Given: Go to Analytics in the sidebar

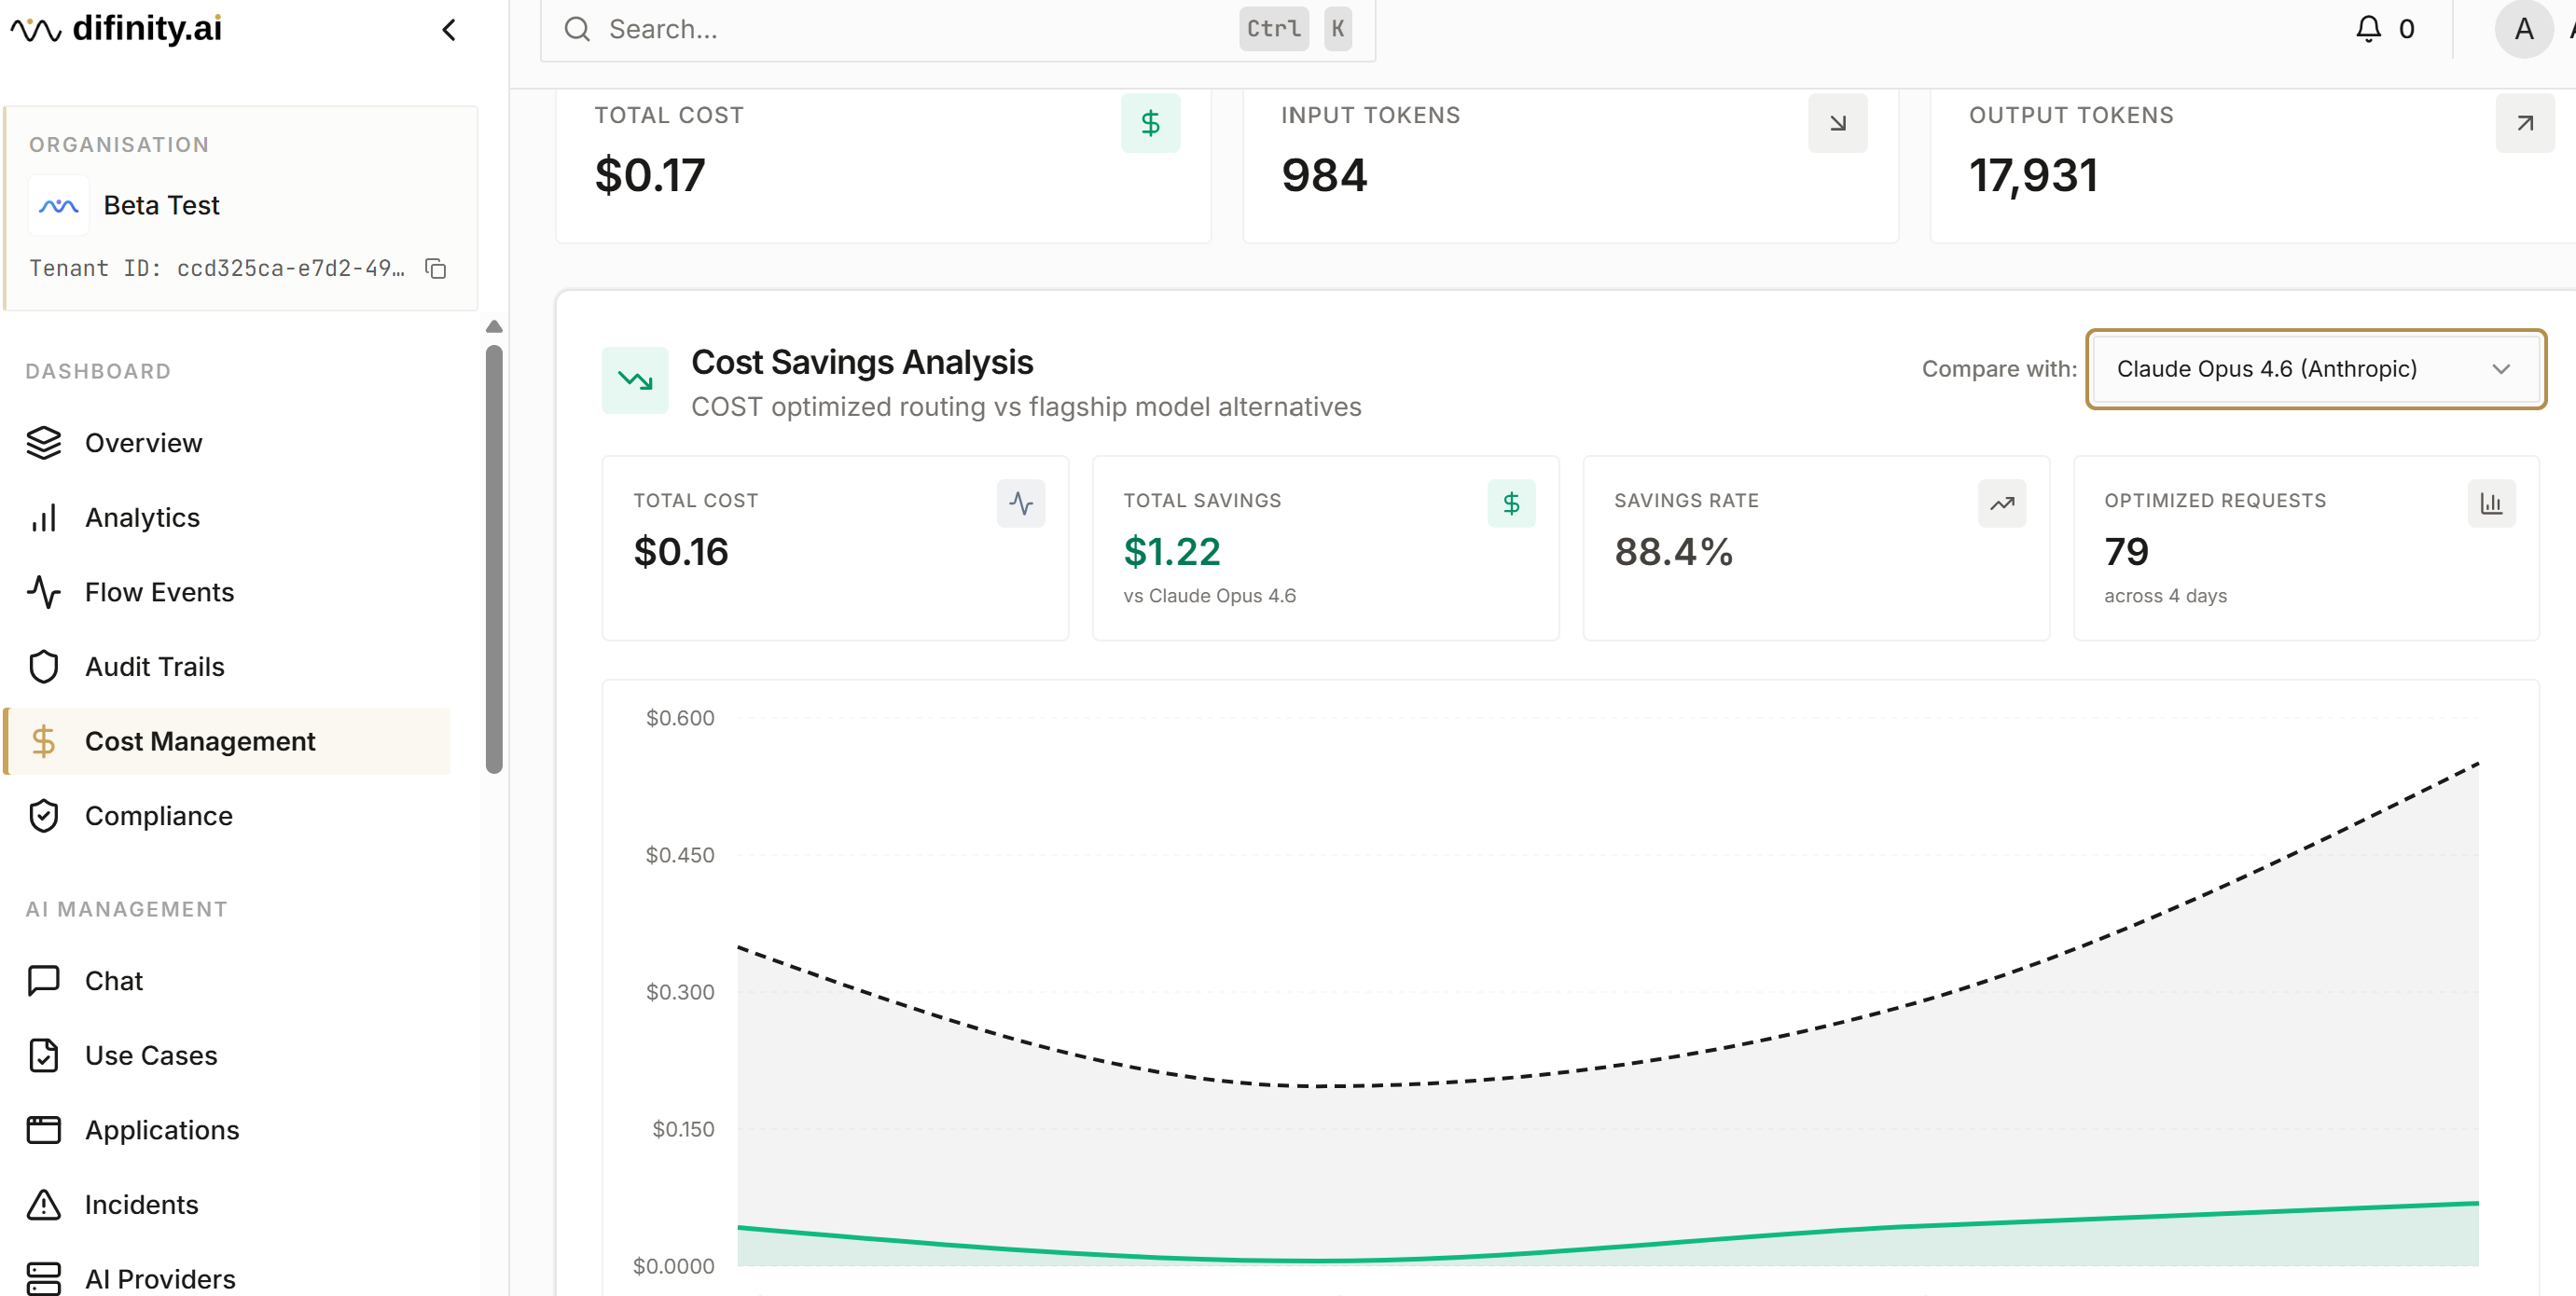Looking at the screenshot, I should (142, 517).
